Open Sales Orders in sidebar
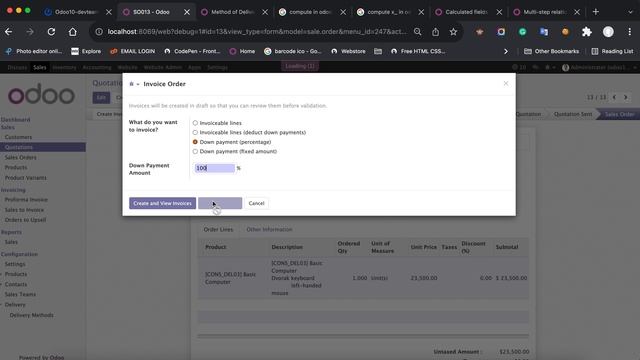 pyautogui.click(x=20, y=157)
